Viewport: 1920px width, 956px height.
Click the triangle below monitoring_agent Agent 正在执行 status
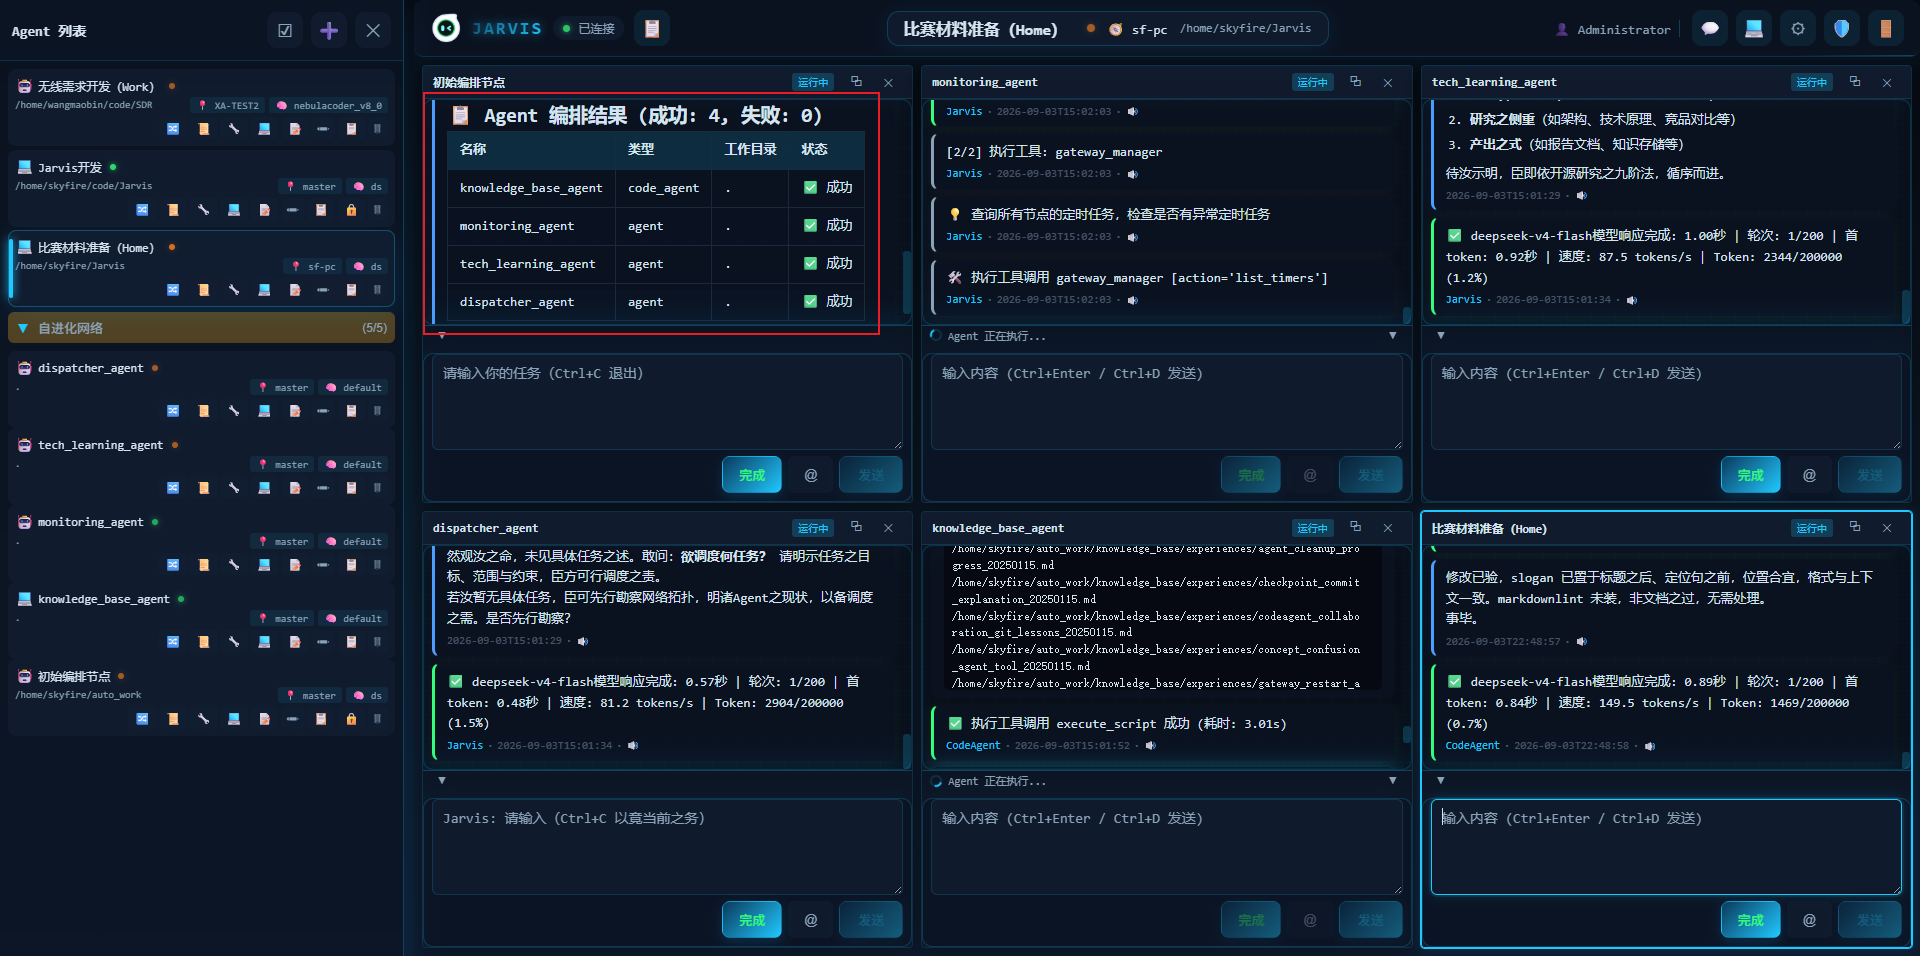click(x=1393, y=336)
